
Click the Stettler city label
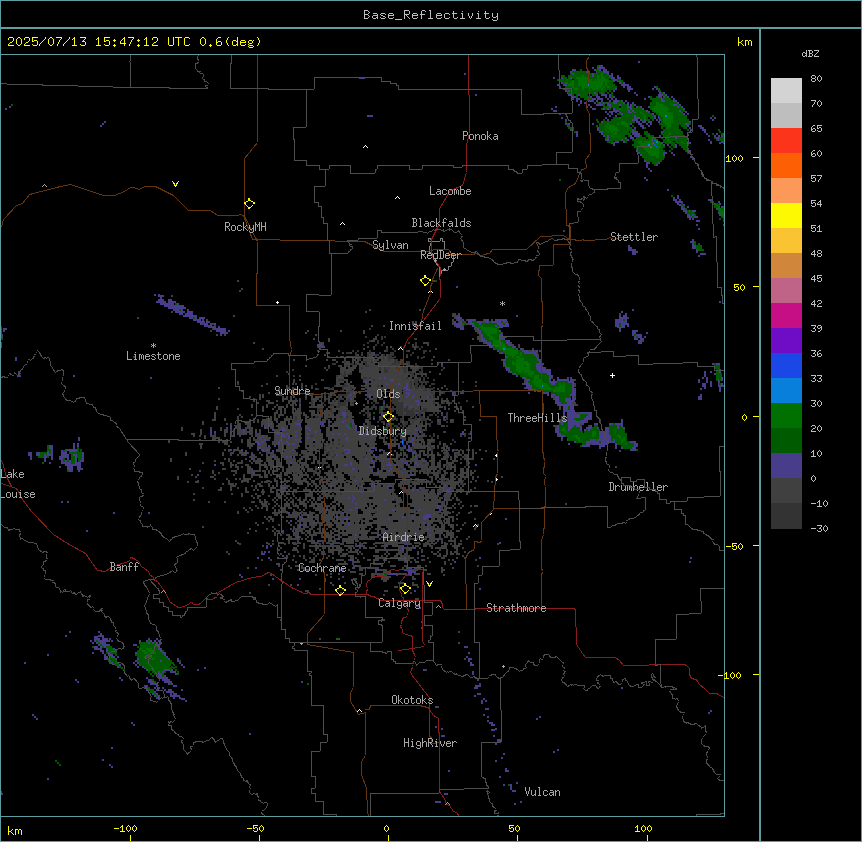[x=634, y=237]
